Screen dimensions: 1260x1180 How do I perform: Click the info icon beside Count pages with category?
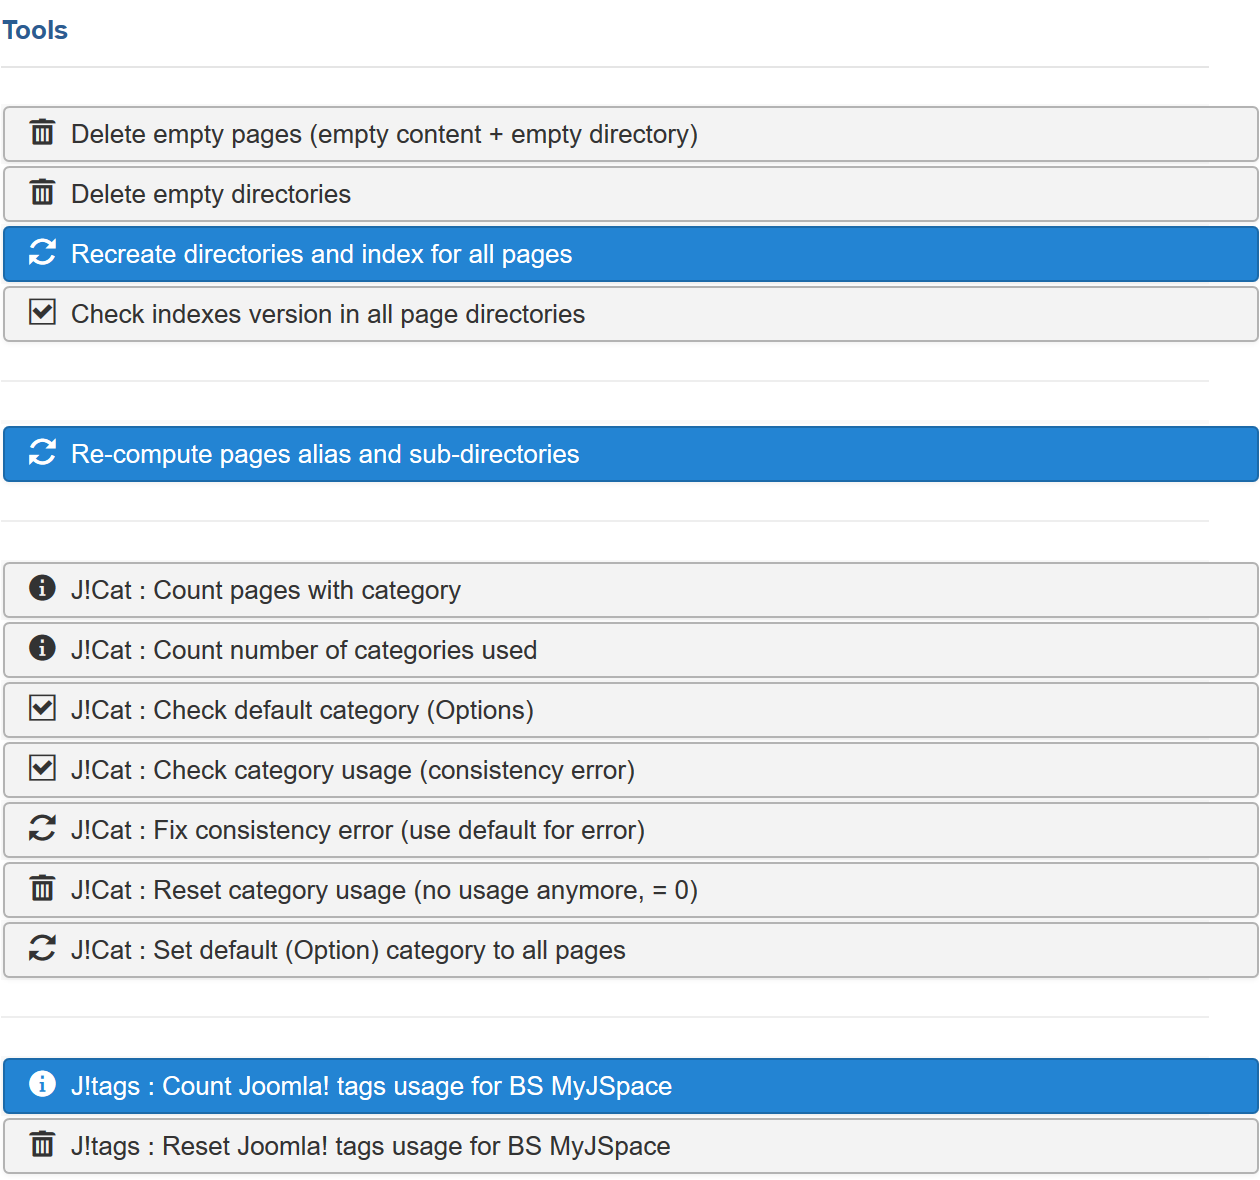click(x=42, y=588)
